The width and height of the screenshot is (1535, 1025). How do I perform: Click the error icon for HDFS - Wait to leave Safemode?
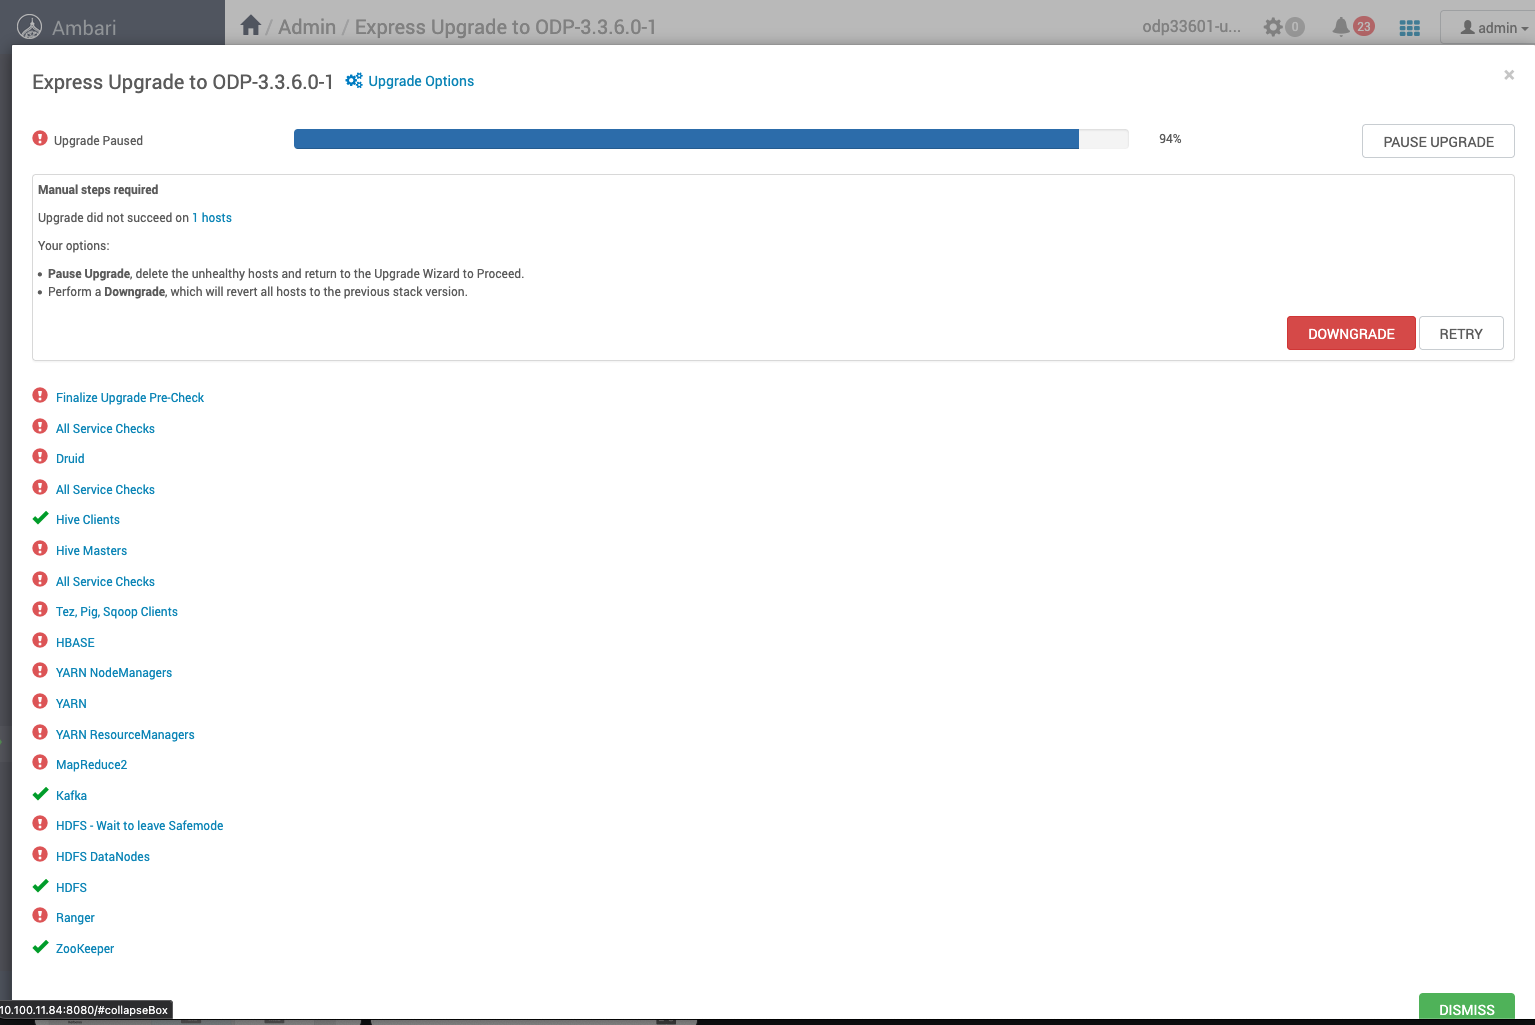point(40,824)
